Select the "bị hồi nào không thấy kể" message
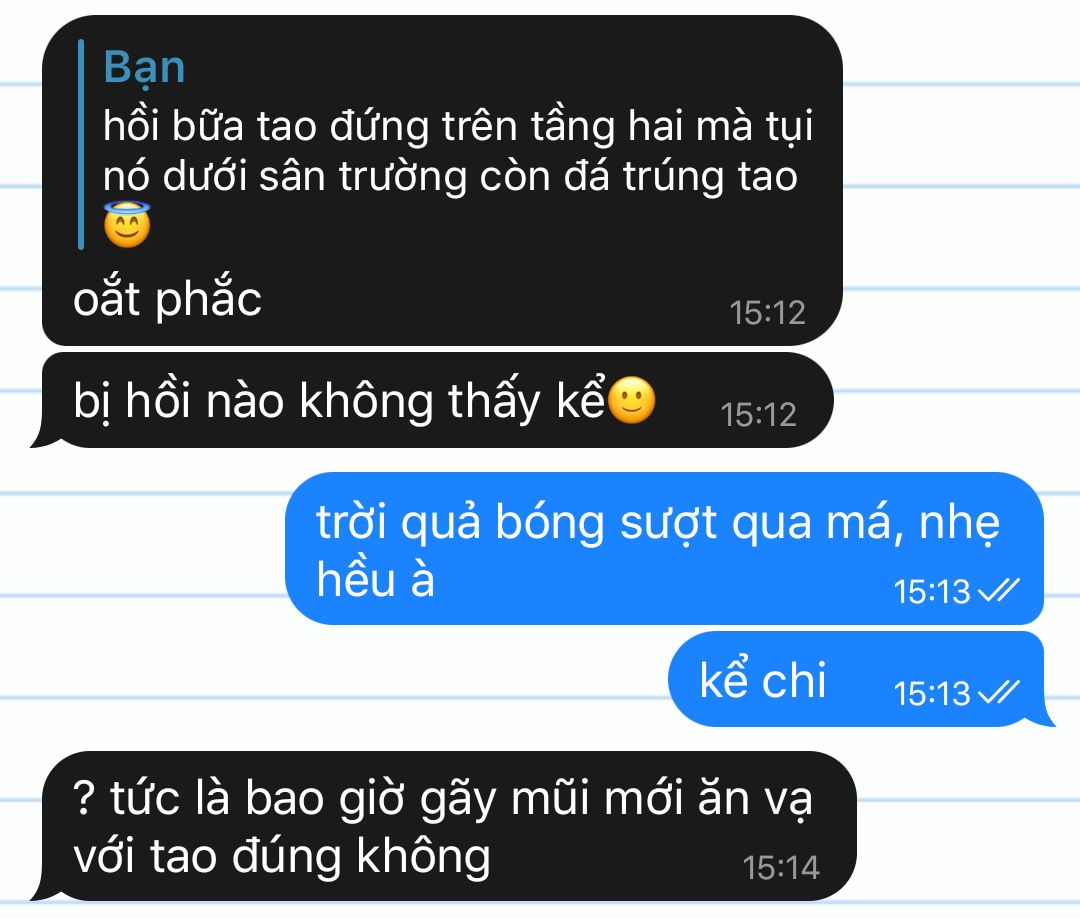1080x918 pixels. coord(437,400)
